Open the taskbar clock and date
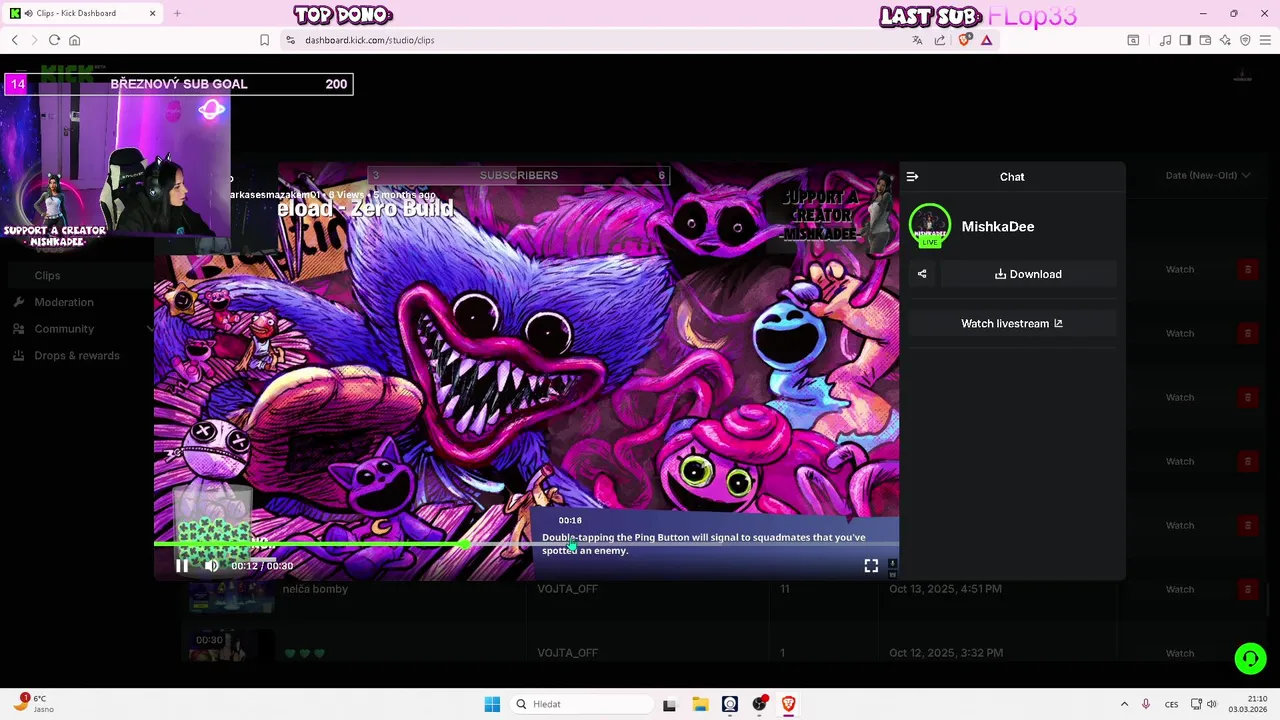This screenshot has height=720, width=1280. (1248, 704)
